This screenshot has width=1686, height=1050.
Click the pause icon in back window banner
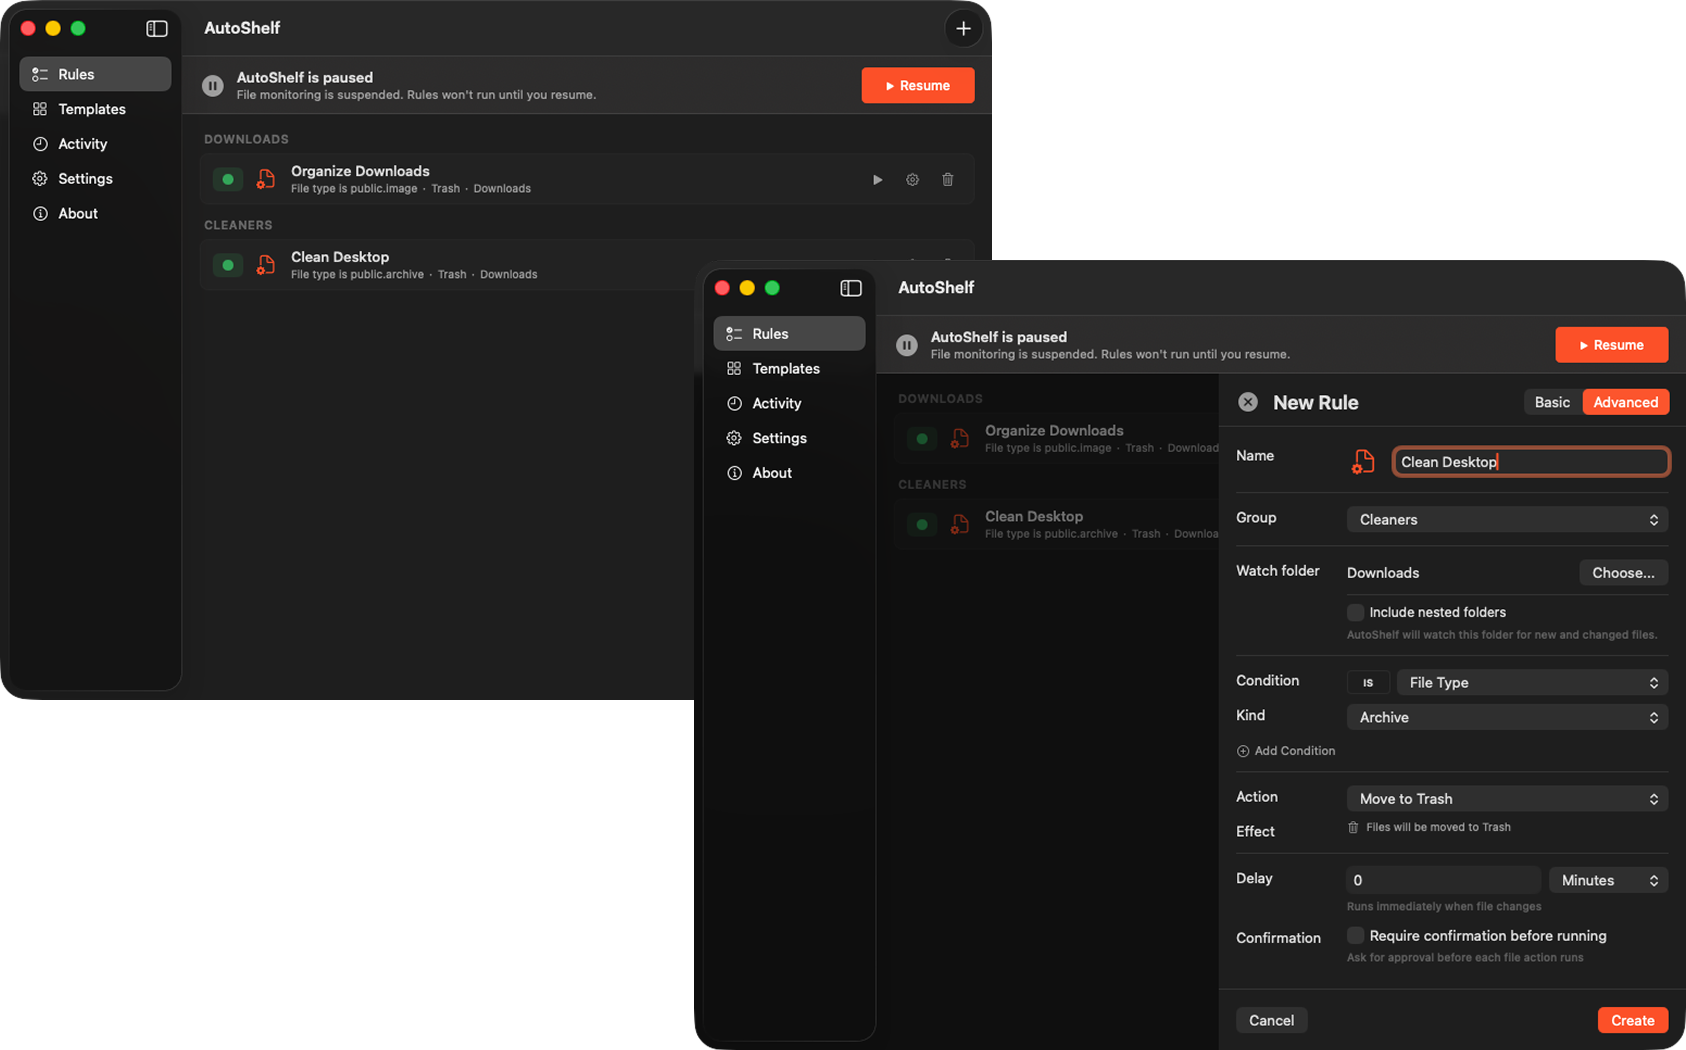coord(213,86)
